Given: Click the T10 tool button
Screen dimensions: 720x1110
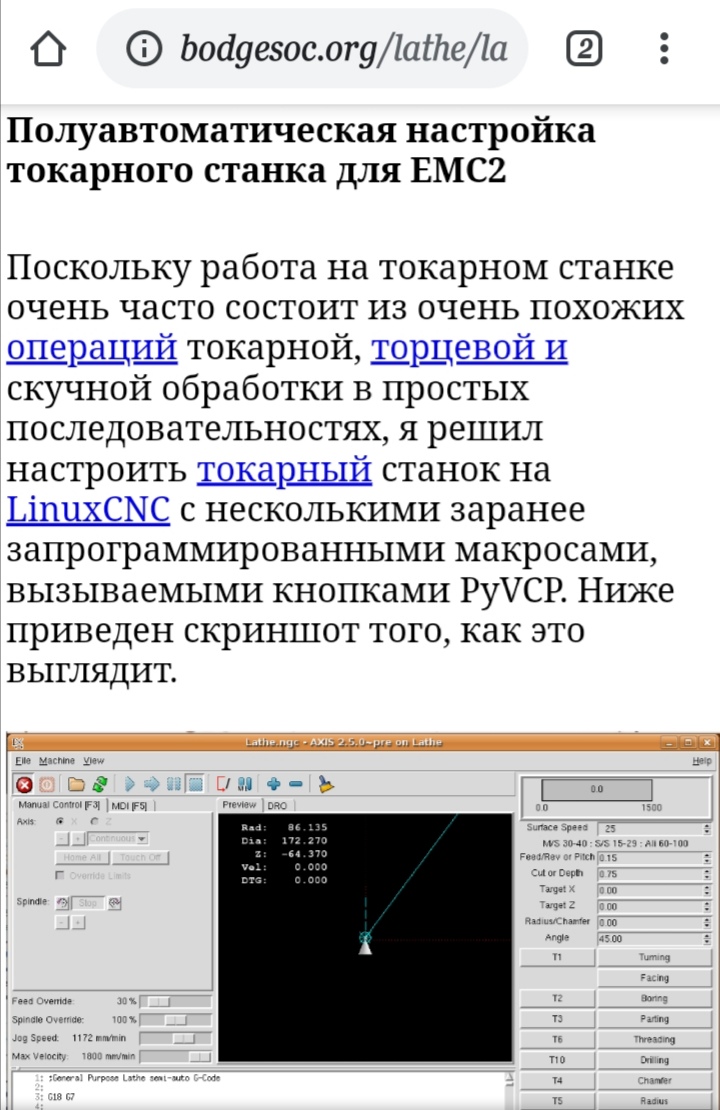Looking at the screenshot, I should click(557, 1060).
